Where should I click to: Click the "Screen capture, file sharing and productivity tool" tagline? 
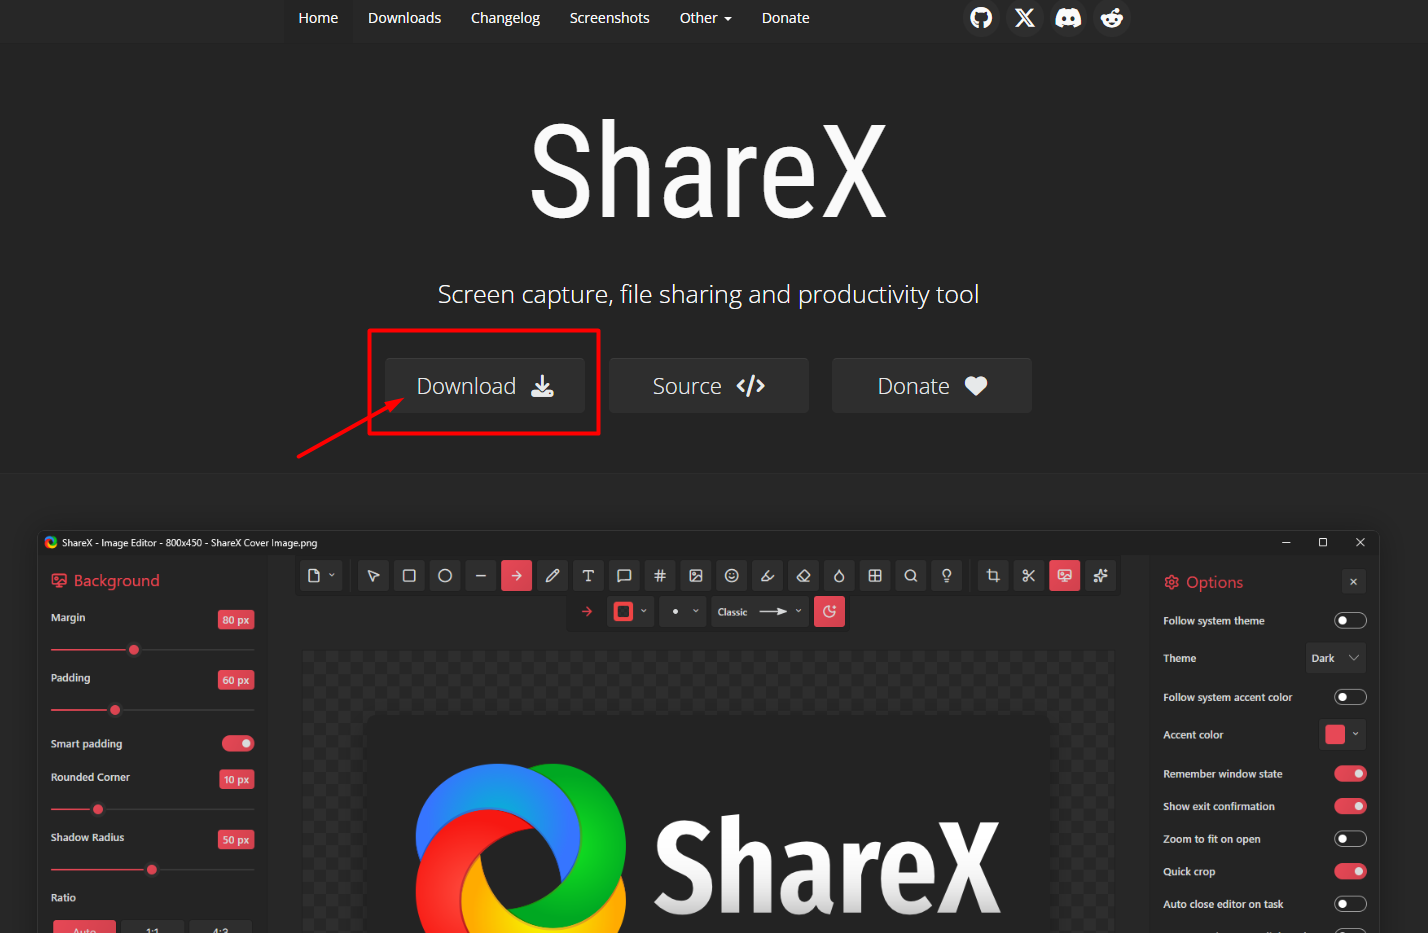pyautogui.click(x=708, y=295)
